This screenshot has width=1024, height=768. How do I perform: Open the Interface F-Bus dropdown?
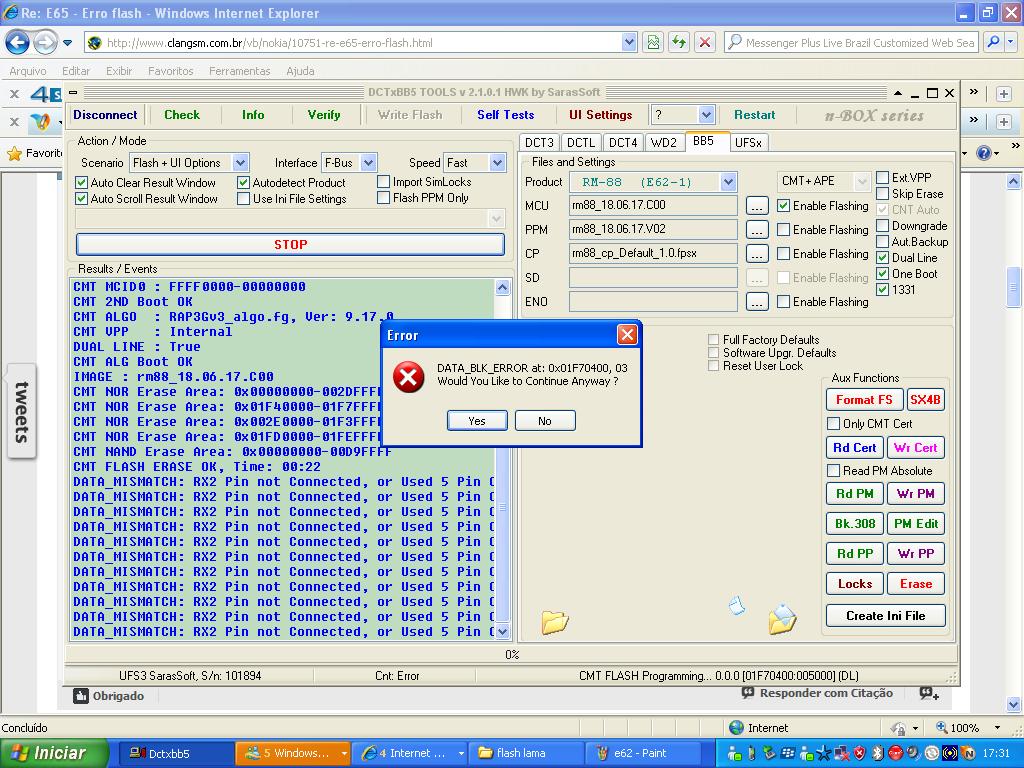pos(368,163)
